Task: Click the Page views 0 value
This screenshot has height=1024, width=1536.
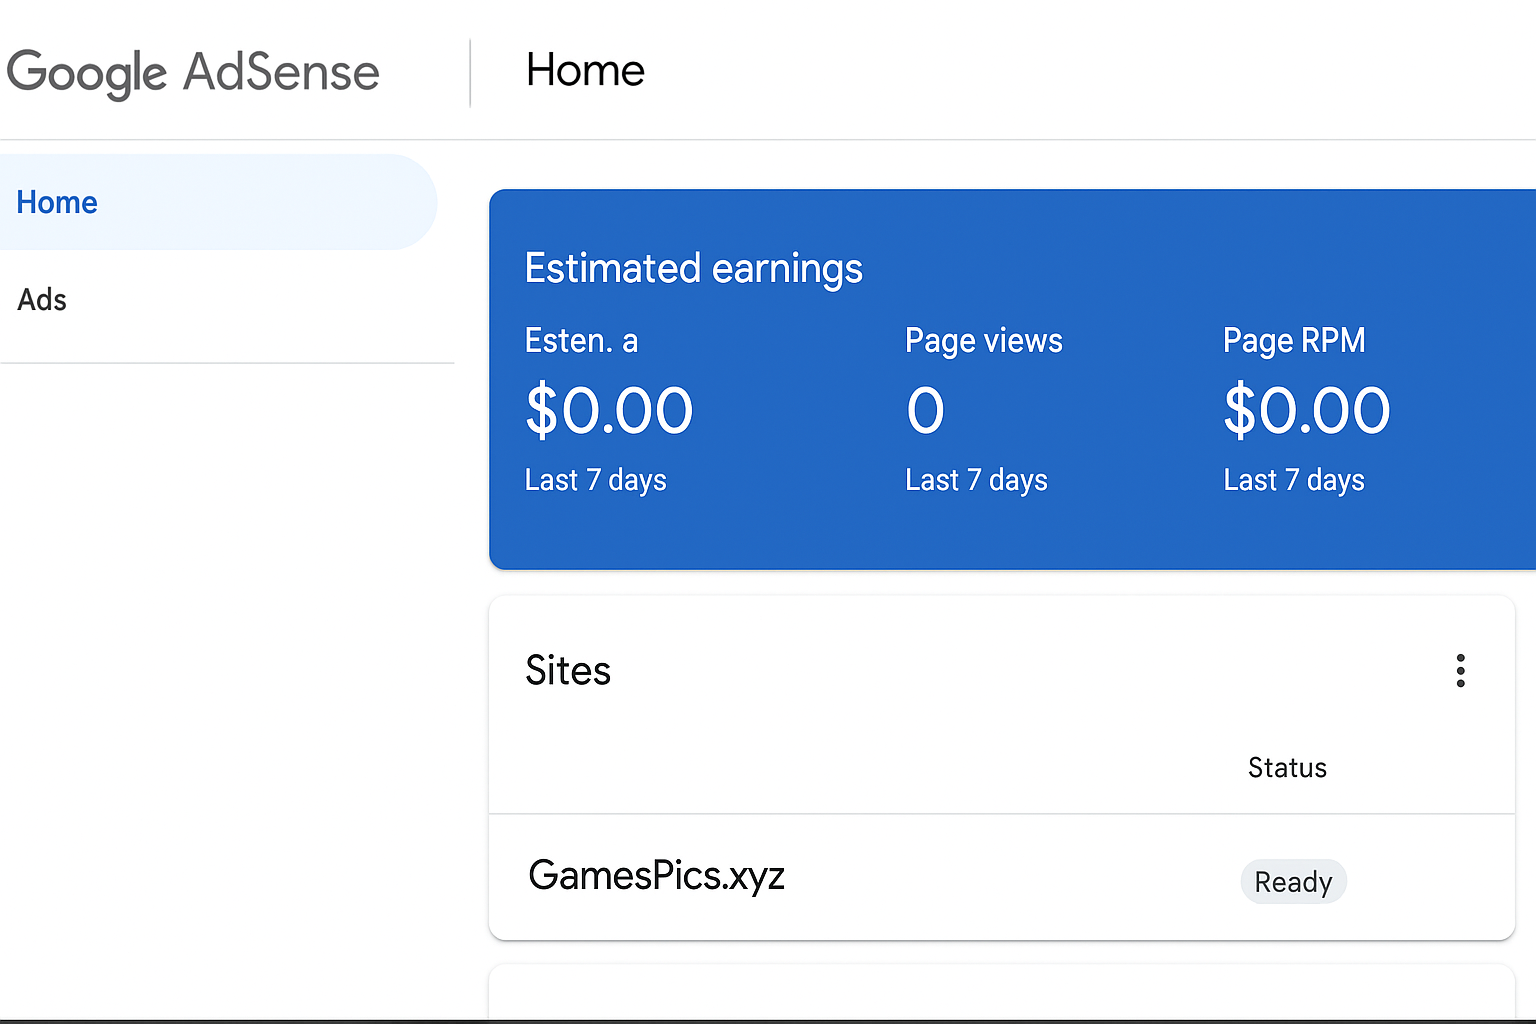Action: (x=925, y=411)
